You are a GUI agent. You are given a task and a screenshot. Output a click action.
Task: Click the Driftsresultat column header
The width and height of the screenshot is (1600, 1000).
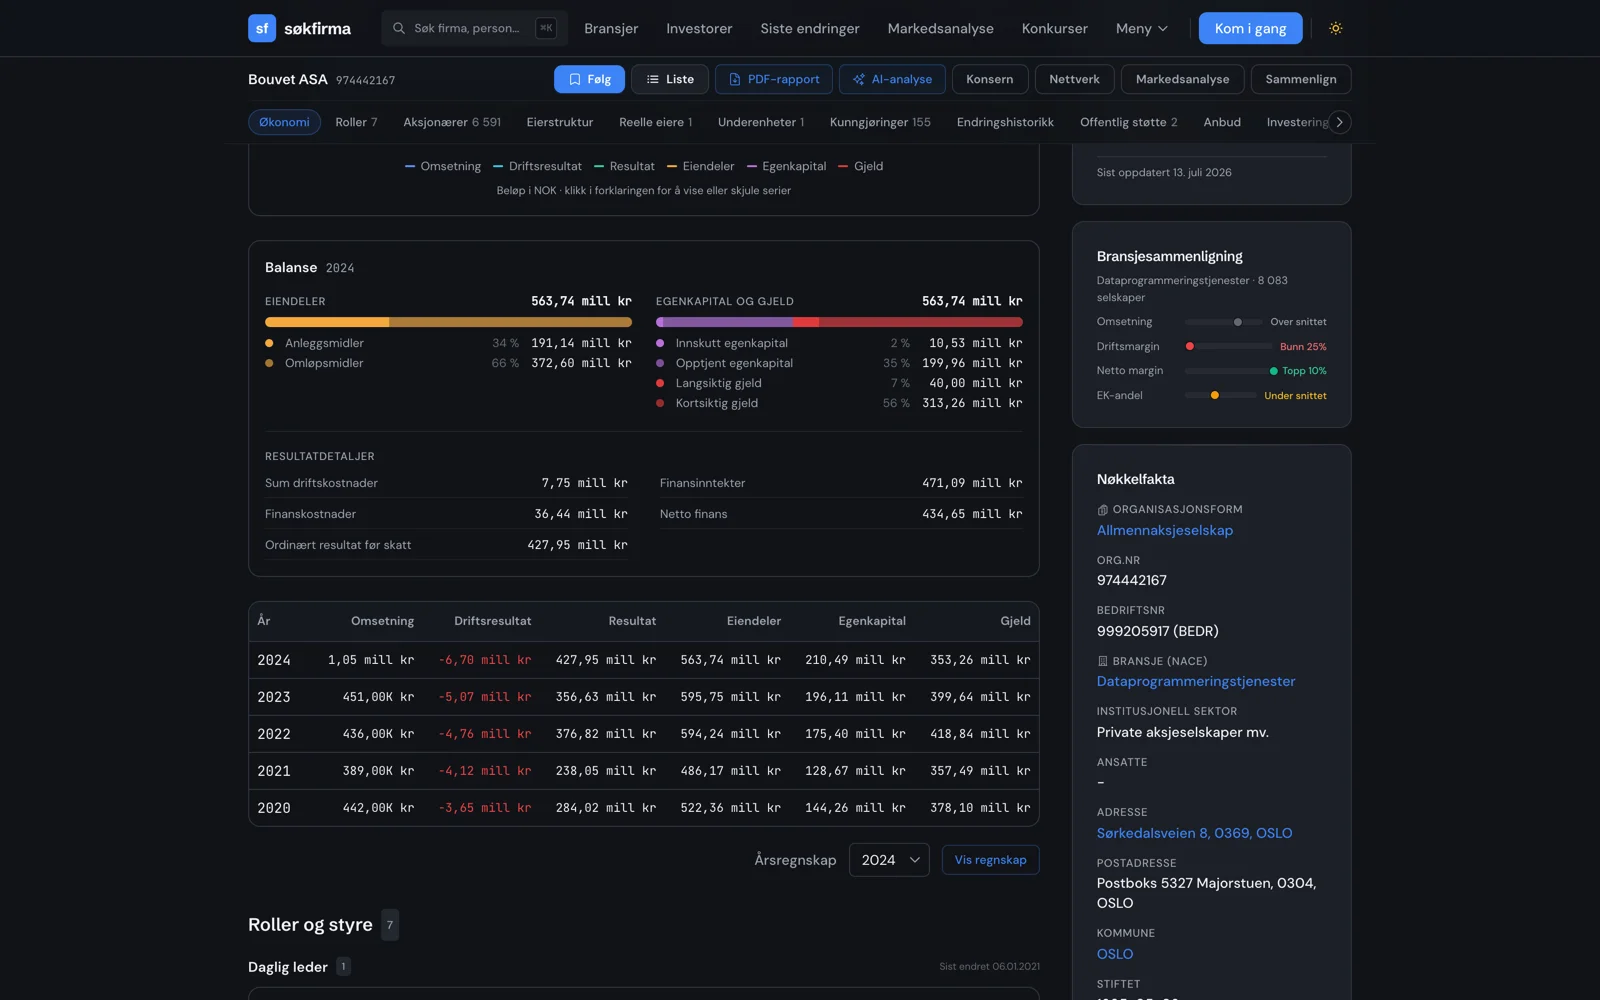tap(493, 621)
